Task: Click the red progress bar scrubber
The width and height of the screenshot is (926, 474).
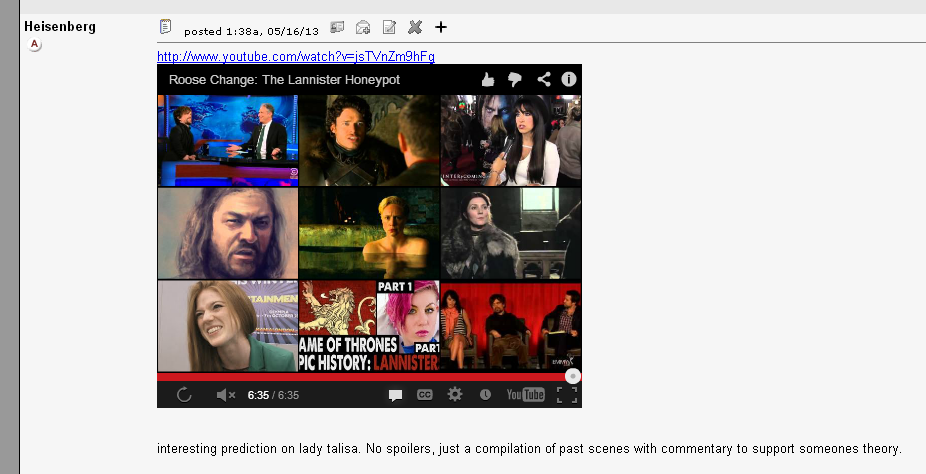Action: click(572, 376)
